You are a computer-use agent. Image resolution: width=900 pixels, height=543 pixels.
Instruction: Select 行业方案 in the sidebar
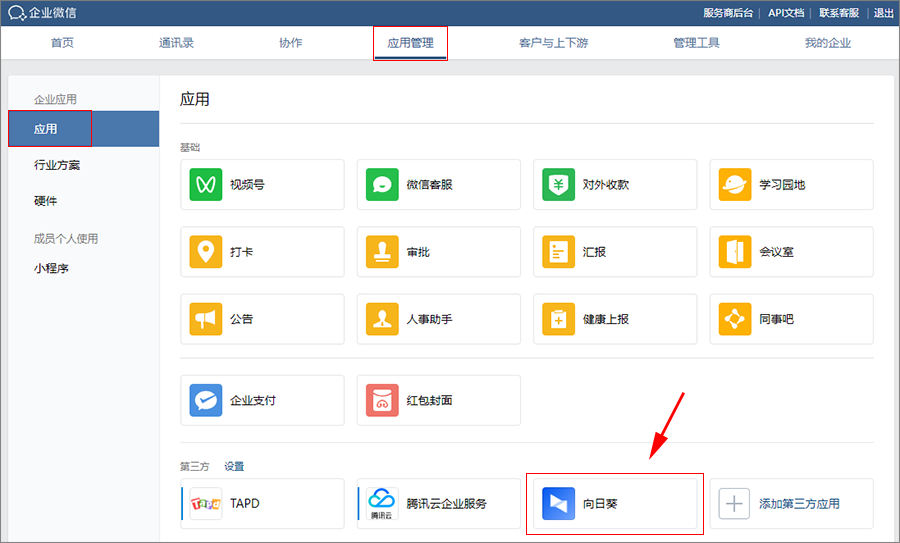tap(57, 165)
